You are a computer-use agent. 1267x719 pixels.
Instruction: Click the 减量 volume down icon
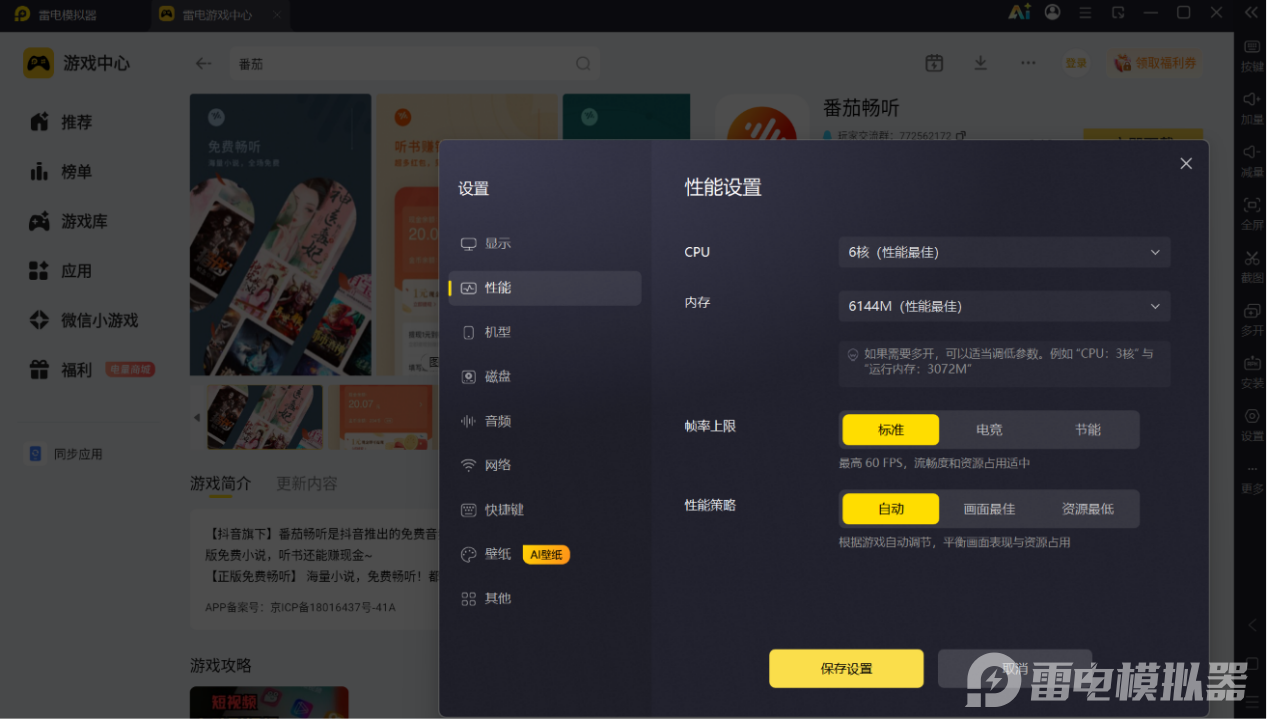pos(1252,160)
